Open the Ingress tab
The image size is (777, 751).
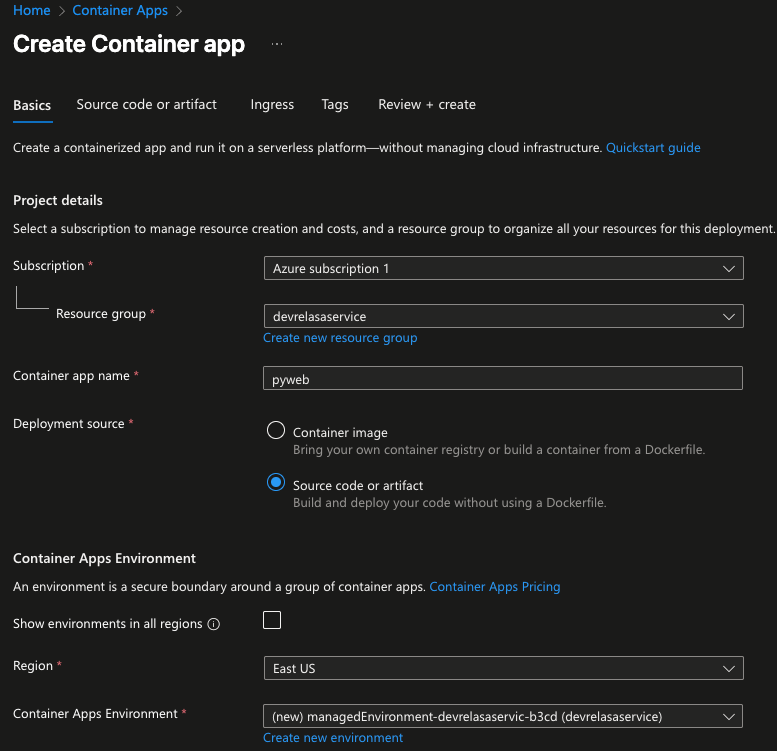click(272, 104)
